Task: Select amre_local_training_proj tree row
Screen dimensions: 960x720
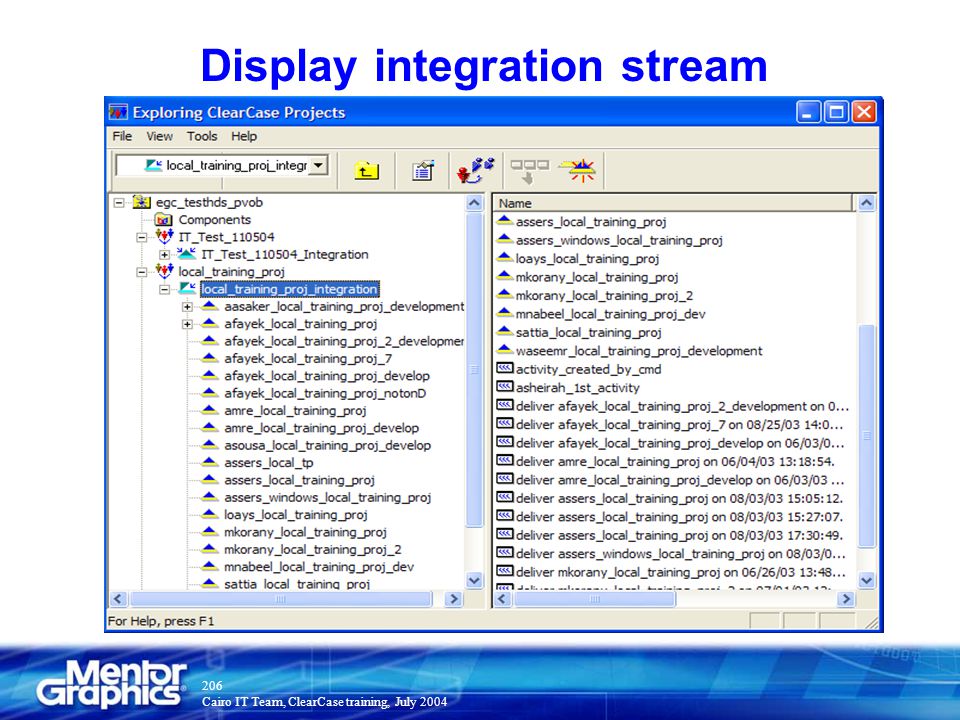Action: (x=295, y=410)
